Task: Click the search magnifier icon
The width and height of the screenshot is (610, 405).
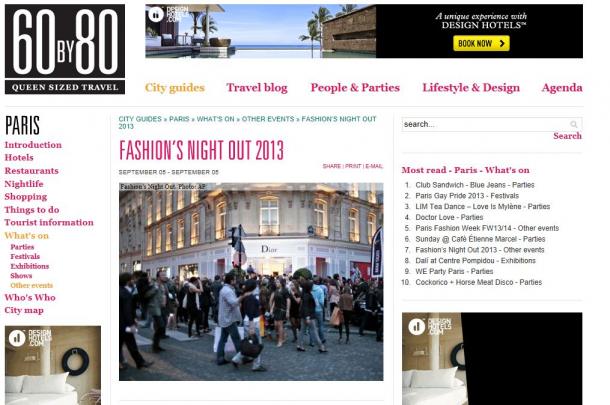Action: click(x=573, y=124)
